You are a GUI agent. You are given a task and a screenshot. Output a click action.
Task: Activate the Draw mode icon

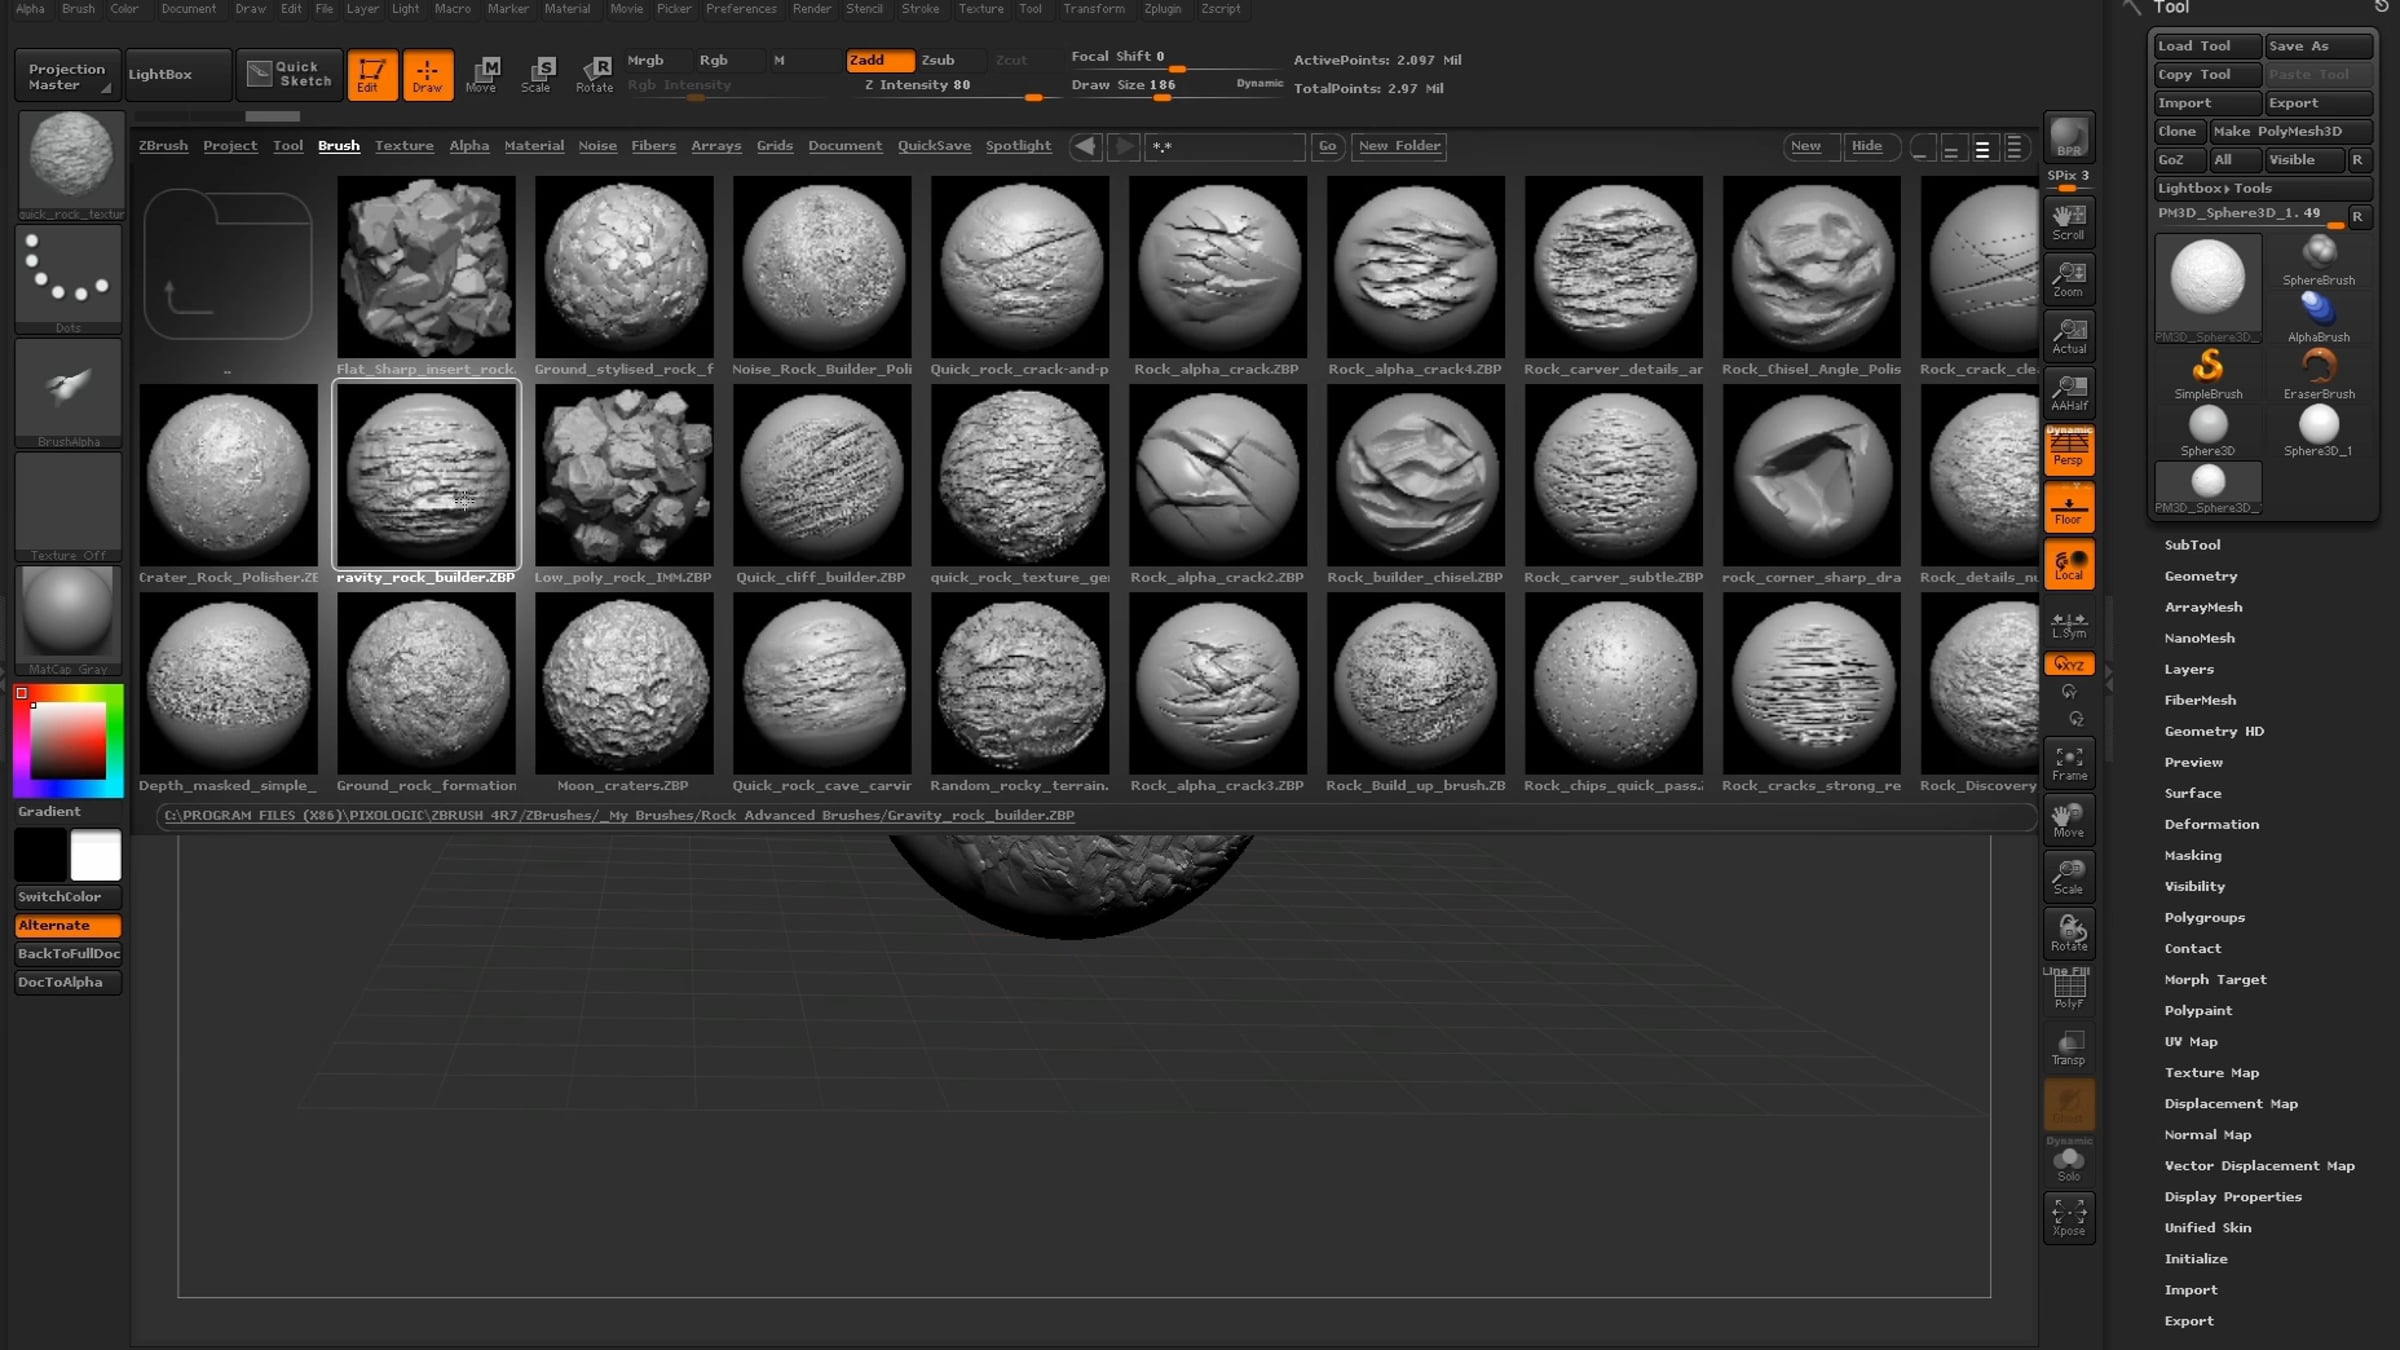pyautogui.click(x=427, y=74)
